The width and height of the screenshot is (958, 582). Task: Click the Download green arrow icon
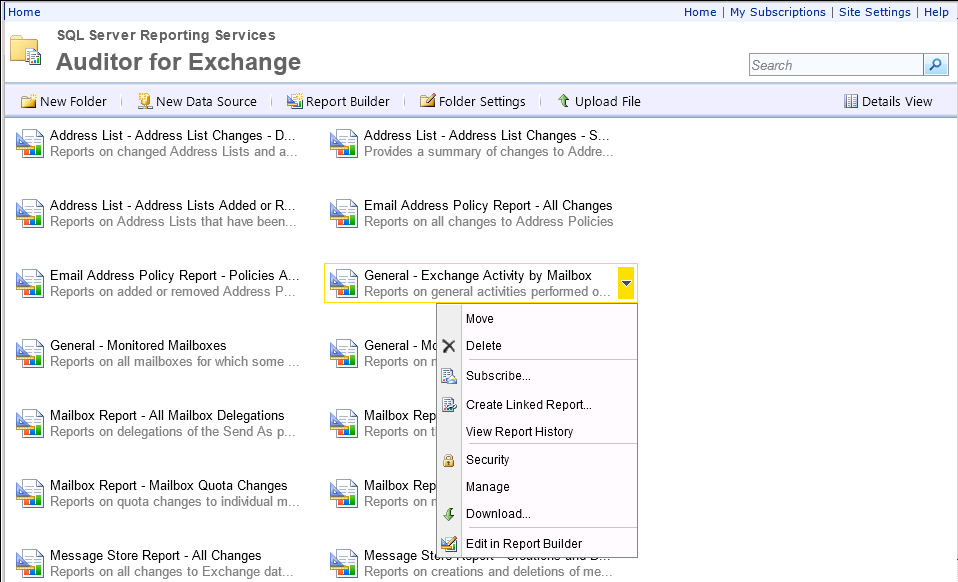449,514
